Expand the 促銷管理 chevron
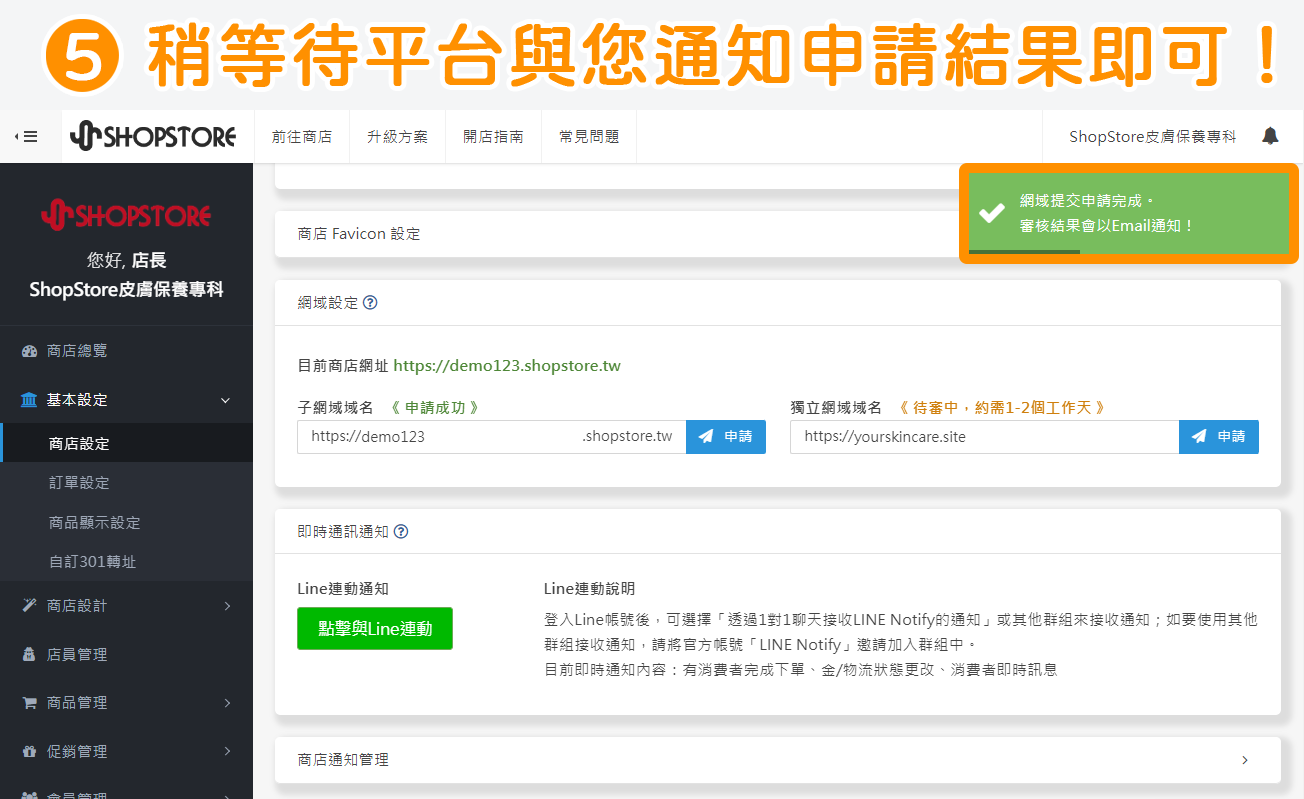Screen dimensions: 1304x799 click(x=227, y=752)
